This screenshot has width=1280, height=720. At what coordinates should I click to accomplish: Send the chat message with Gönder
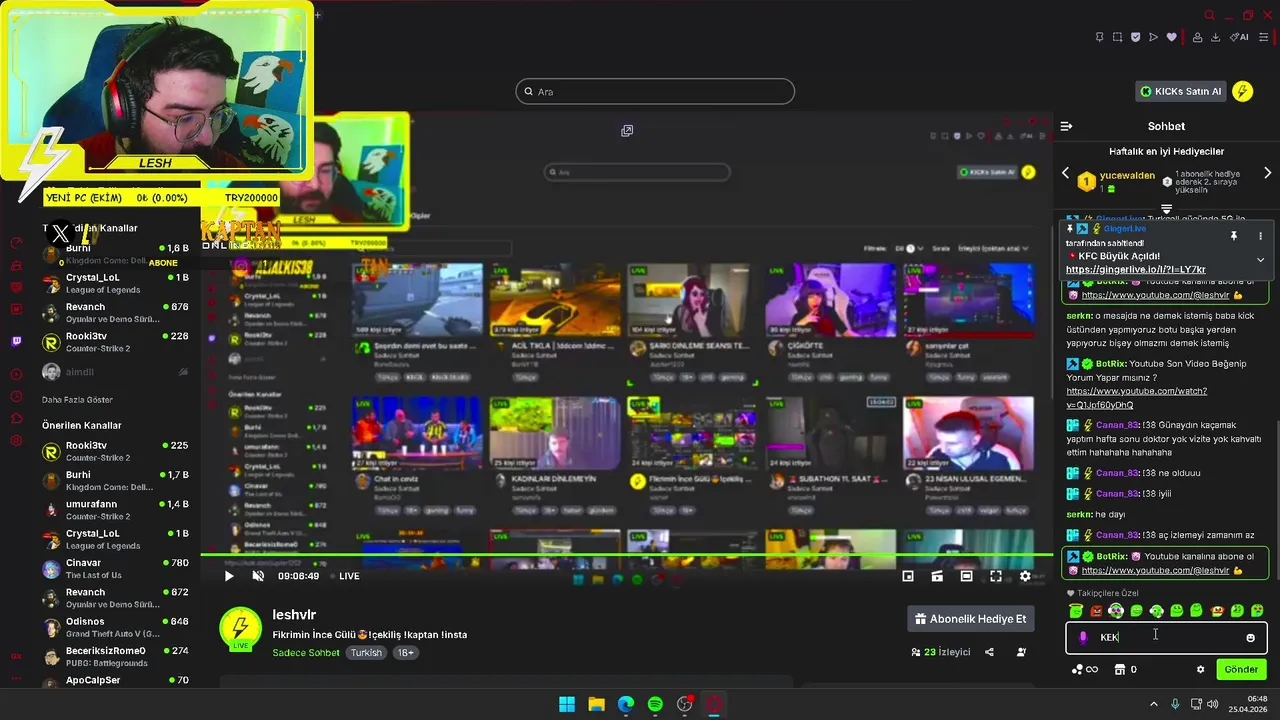tap(1241, 670)
